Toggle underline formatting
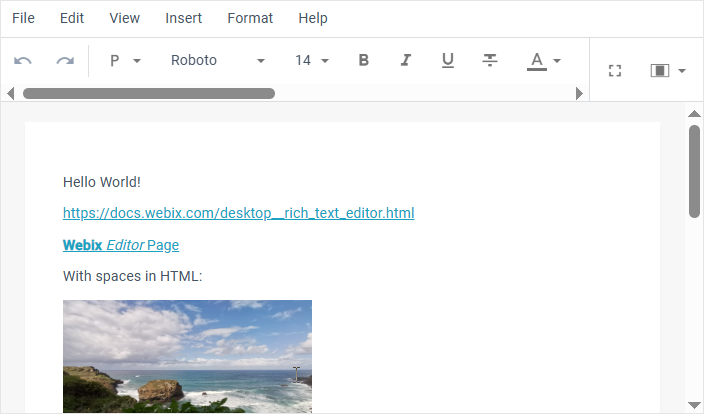The height and width of the screenshot is (414, 704). (x=448, y=61)
